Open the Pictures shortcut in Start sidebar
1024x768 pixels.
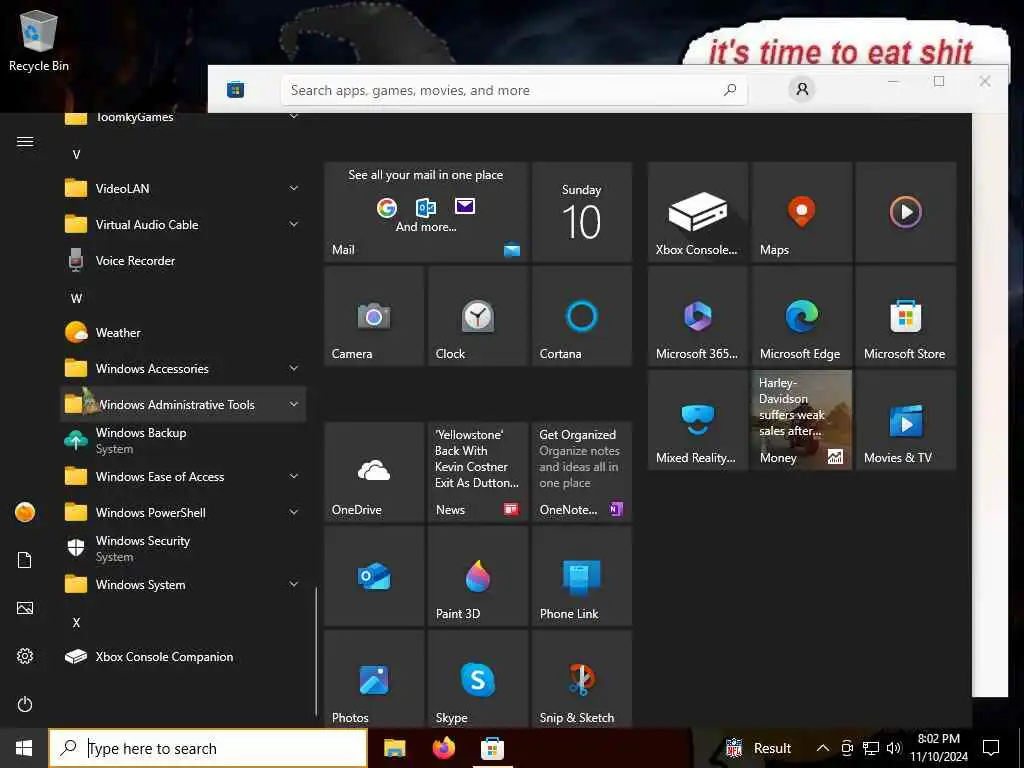click(25, 608)
